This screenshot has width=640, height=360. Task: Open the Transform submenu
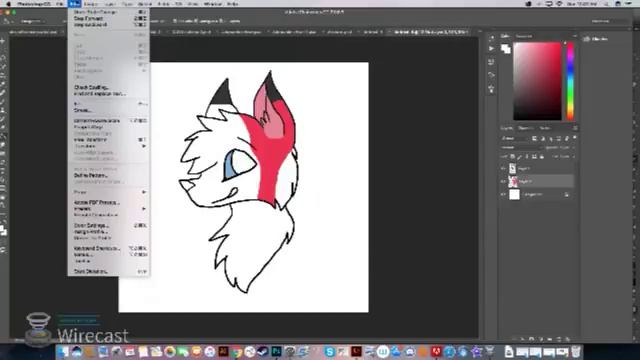(x=109, y=146)
